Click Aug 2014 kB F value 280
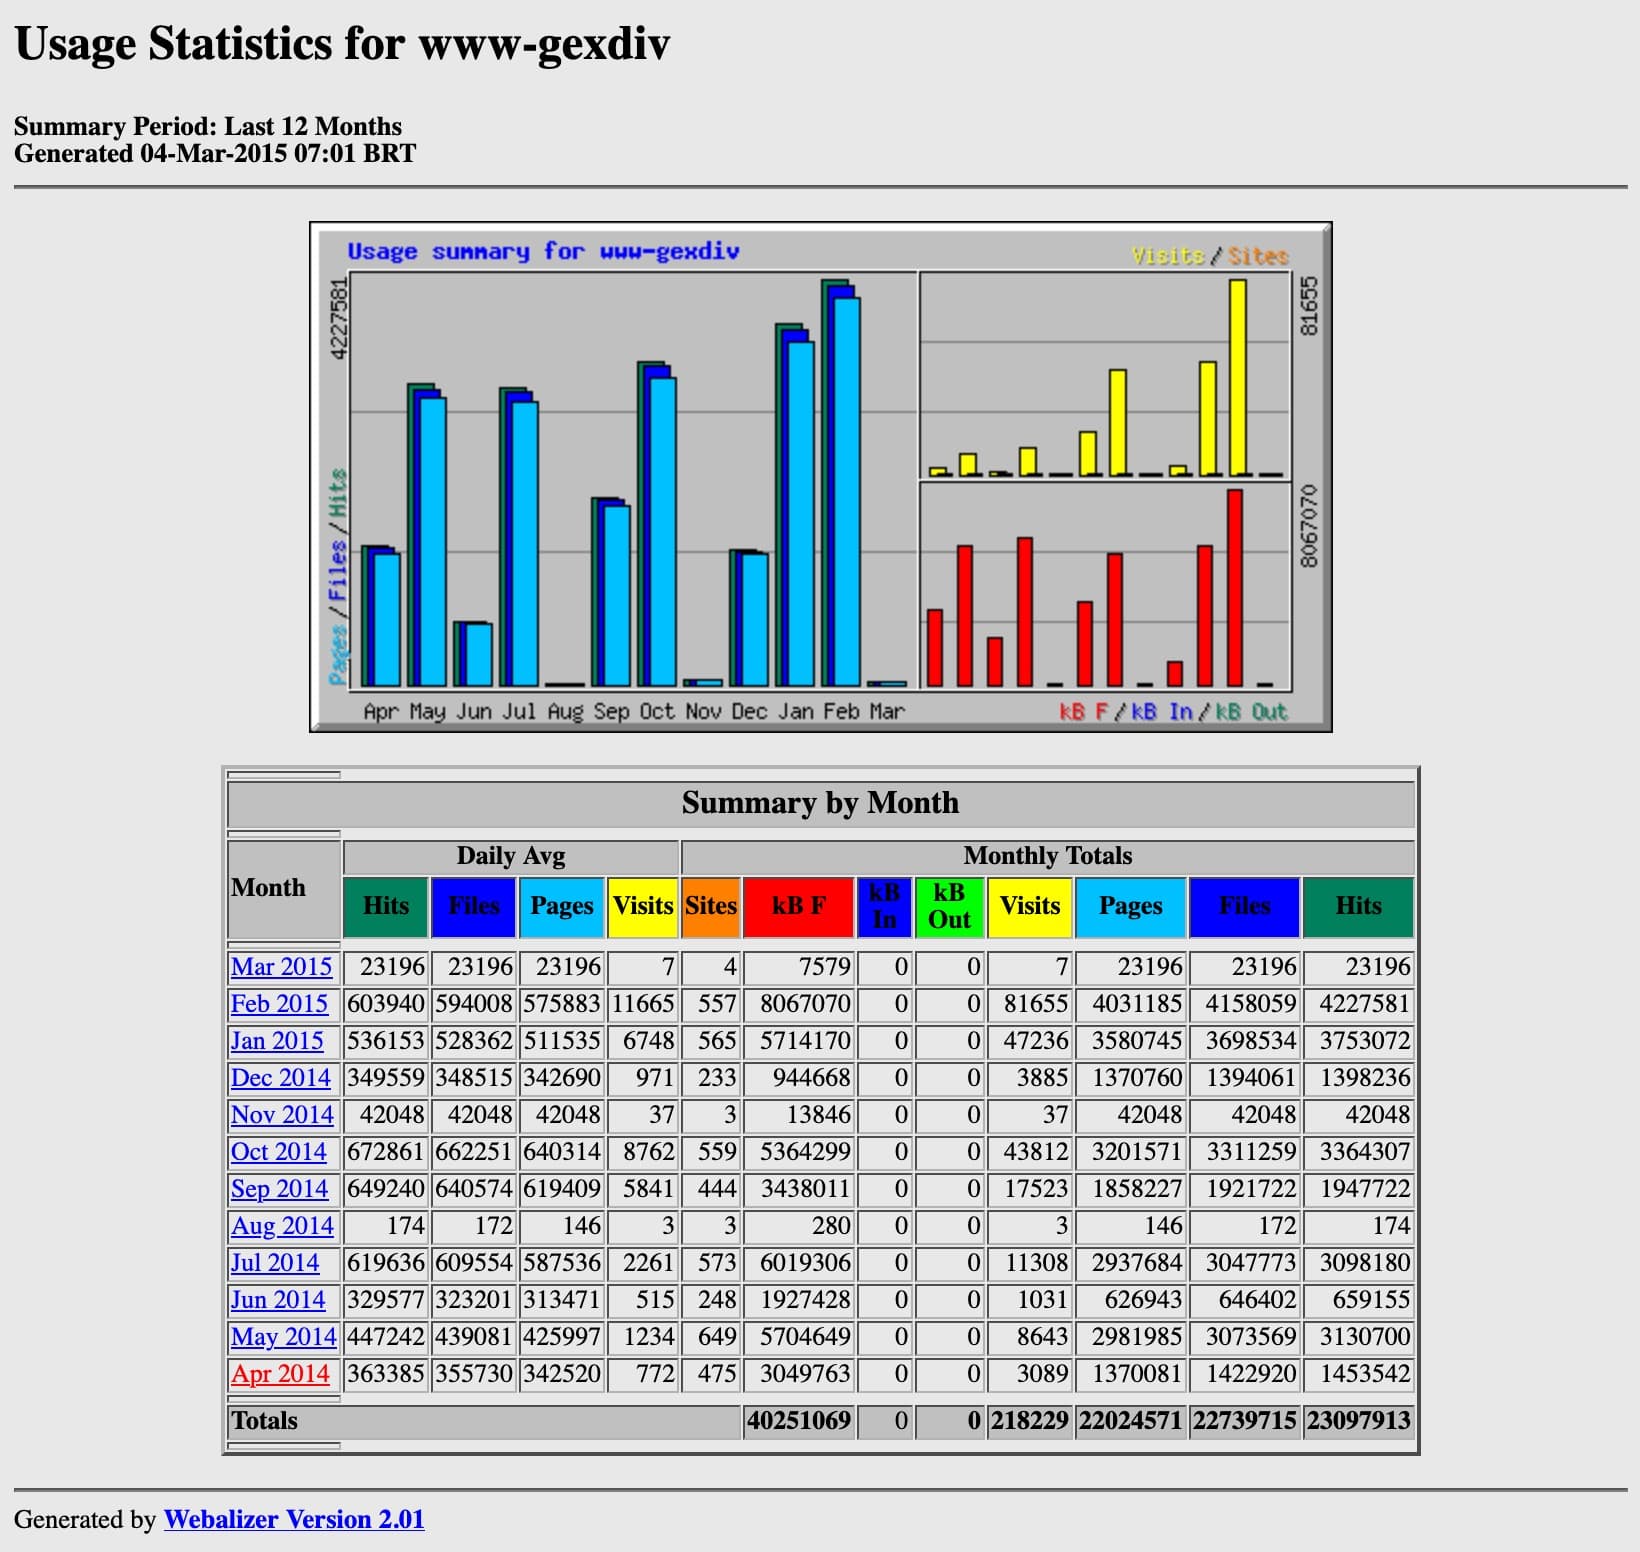The width and height of the screenshot is (1640, 1552). (831, 1226)
